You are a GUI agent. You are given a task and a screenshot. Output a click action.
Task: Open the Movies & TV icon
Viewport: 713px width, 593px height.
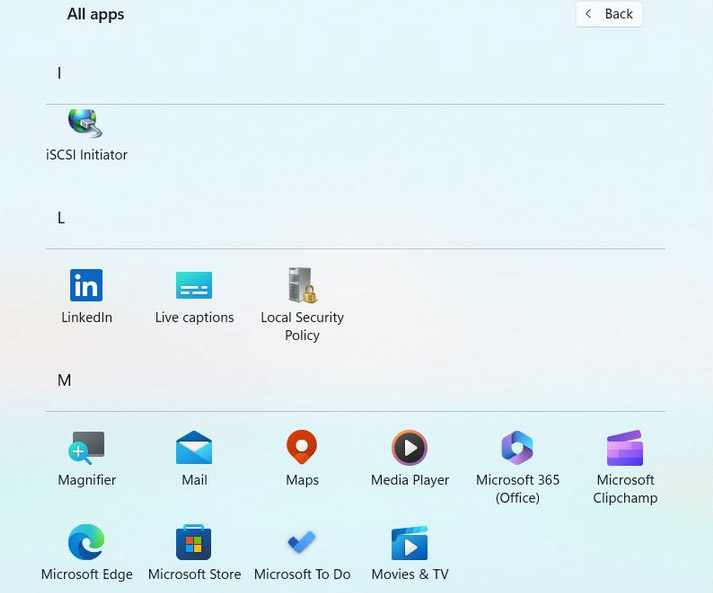click(409, 543)
